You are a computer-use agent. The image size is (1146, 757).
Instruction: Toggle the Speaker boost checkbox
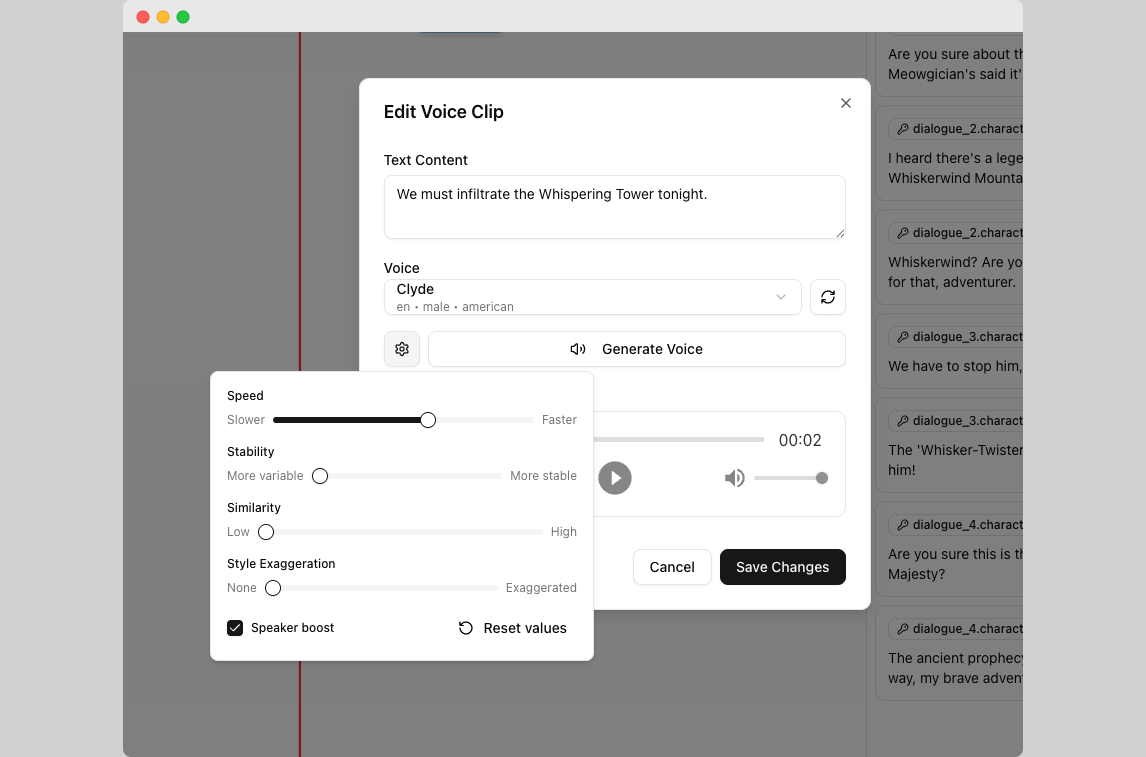tap(235, 628)
